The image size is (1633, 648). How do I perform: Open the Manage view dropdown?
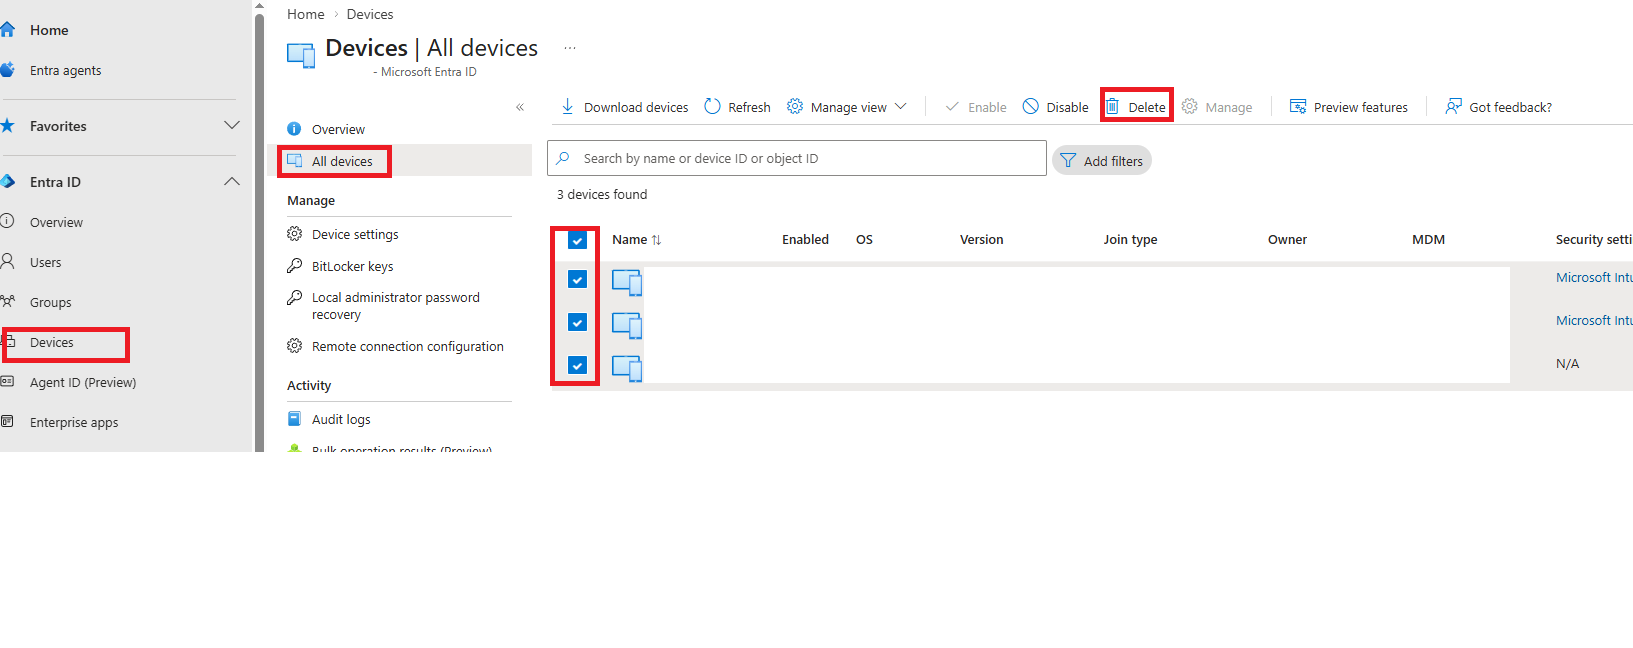coord(847,107)
